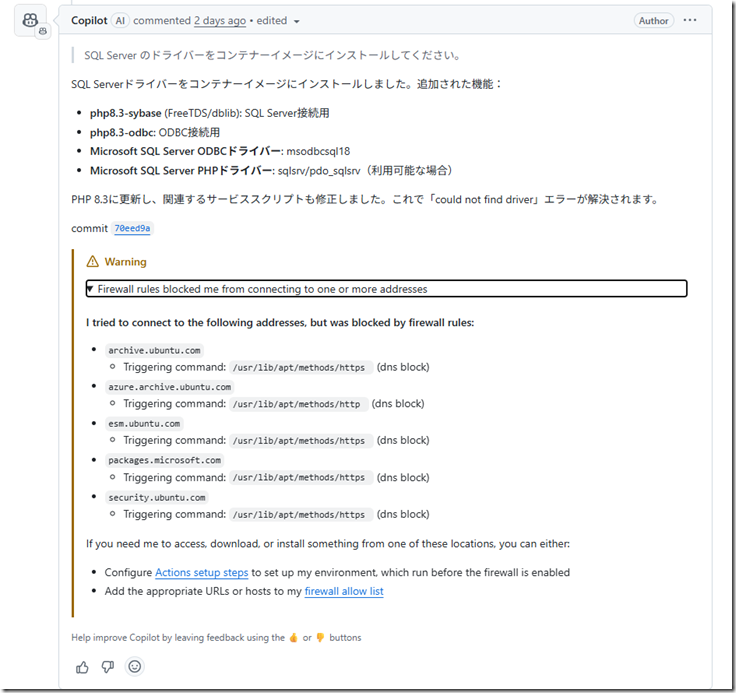
Task: Click the Warning heading text
Action: 125,262
